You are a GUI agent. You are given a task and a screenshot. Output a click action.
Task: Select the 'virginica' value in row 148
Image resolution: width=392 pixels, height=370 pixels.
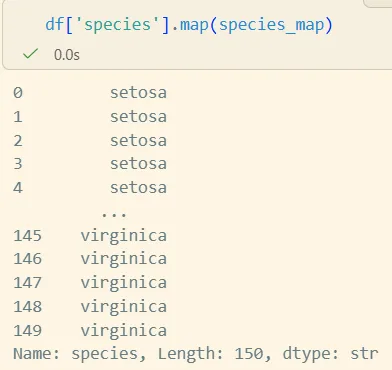124,307
